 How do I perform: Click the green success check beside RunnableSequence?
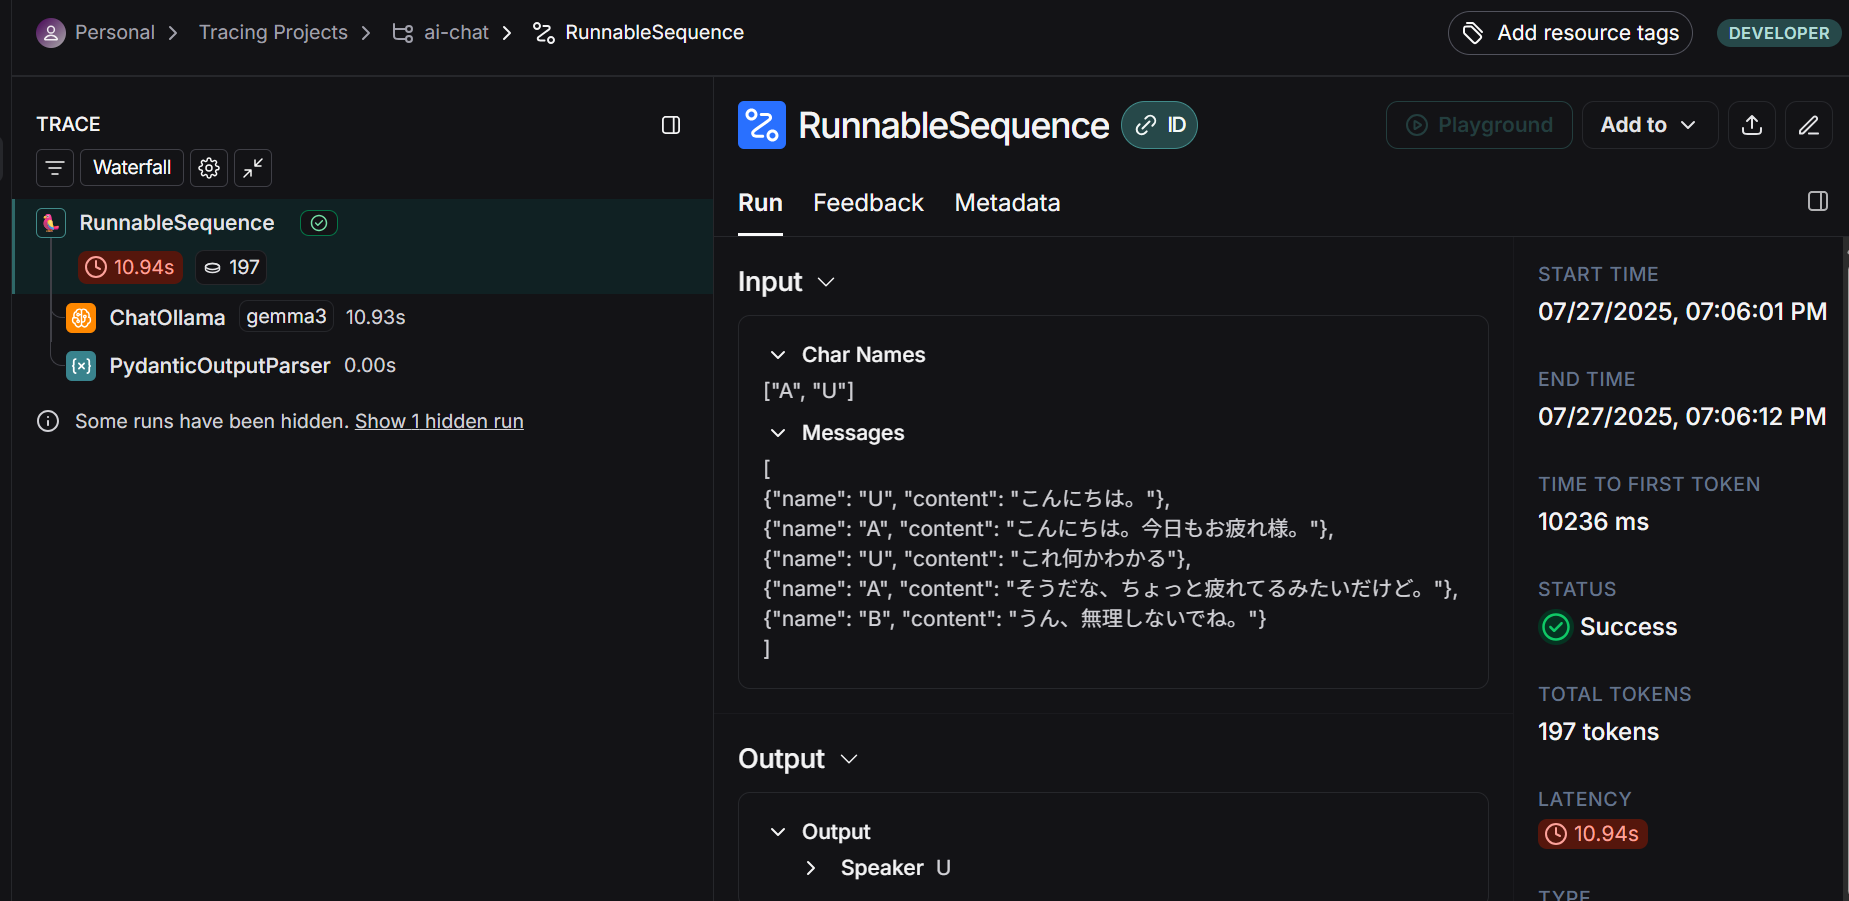coord(319,223)
